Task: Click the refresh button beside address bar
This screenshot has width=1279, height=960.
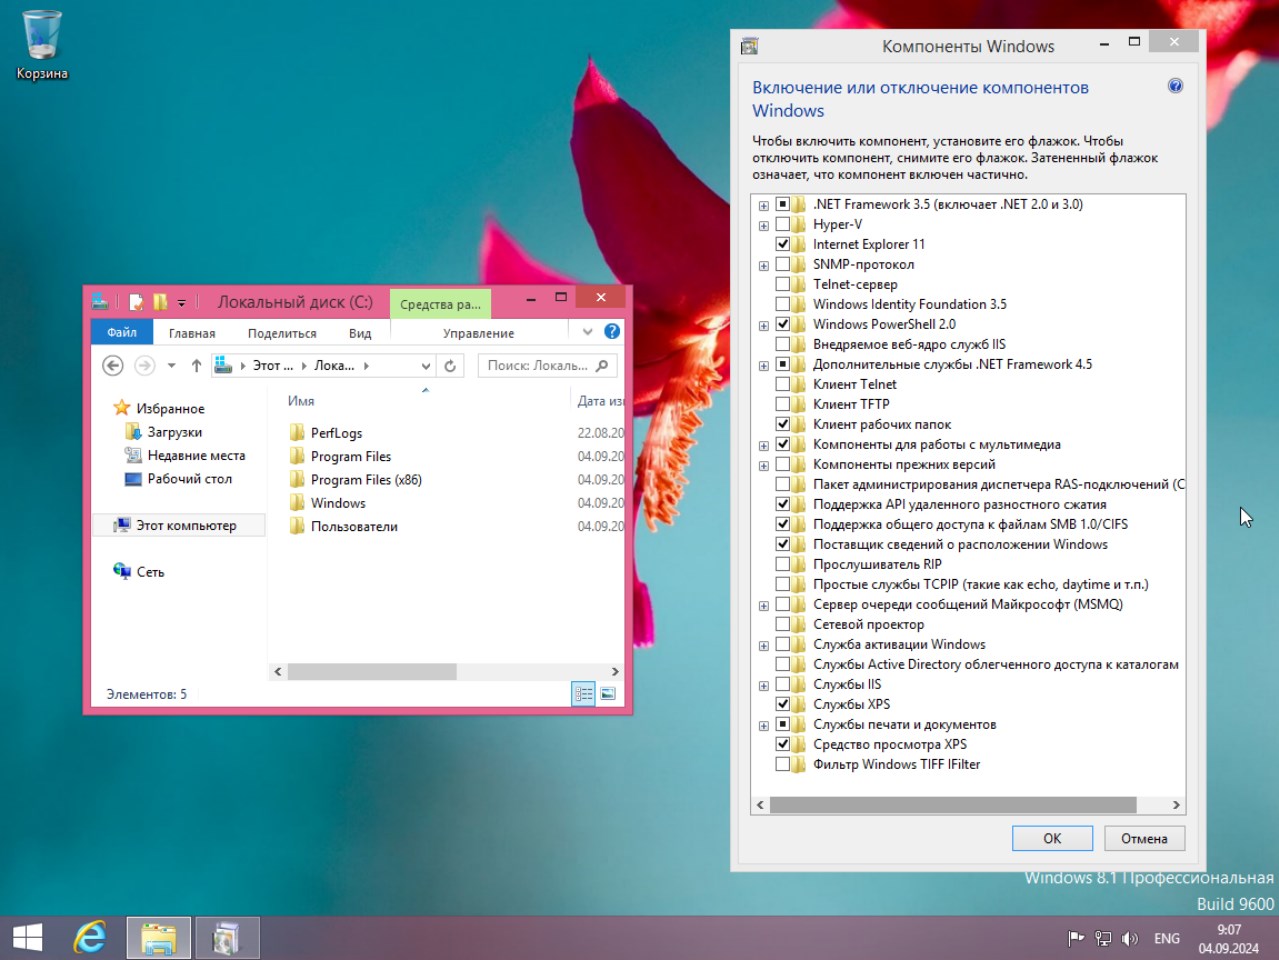Action: click(x=450, y=366)
